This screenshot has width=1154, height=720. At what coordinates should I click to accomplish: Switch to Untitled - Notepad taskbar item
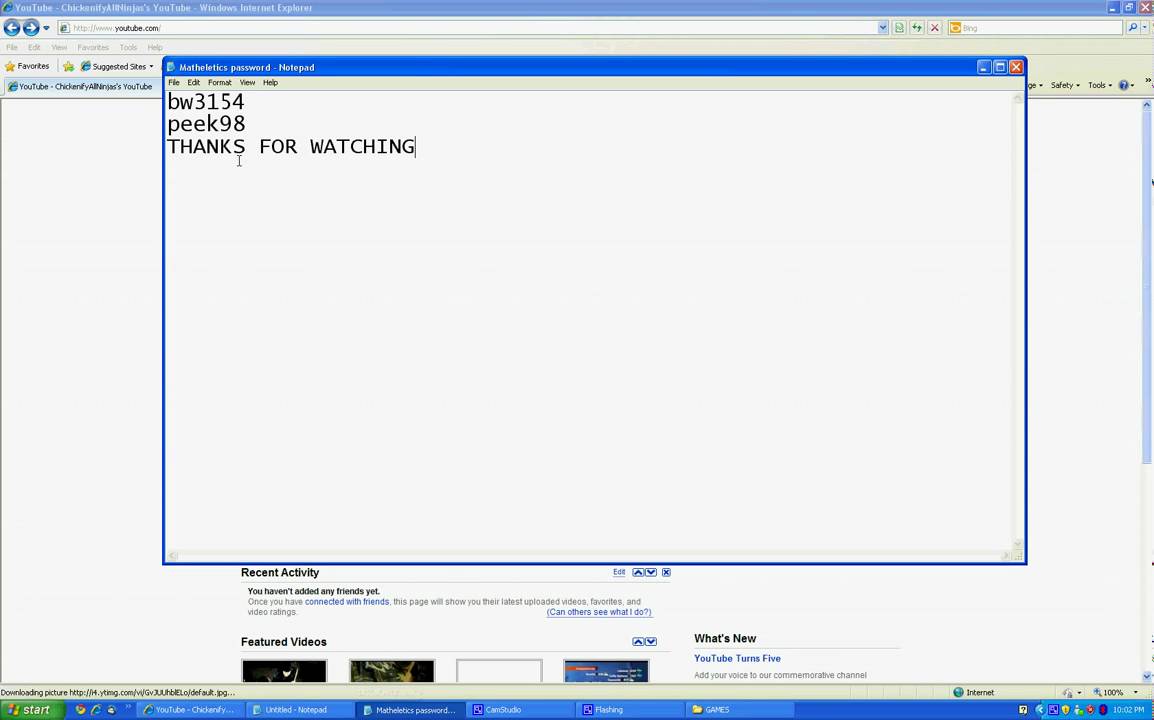(x=299, y=710)
